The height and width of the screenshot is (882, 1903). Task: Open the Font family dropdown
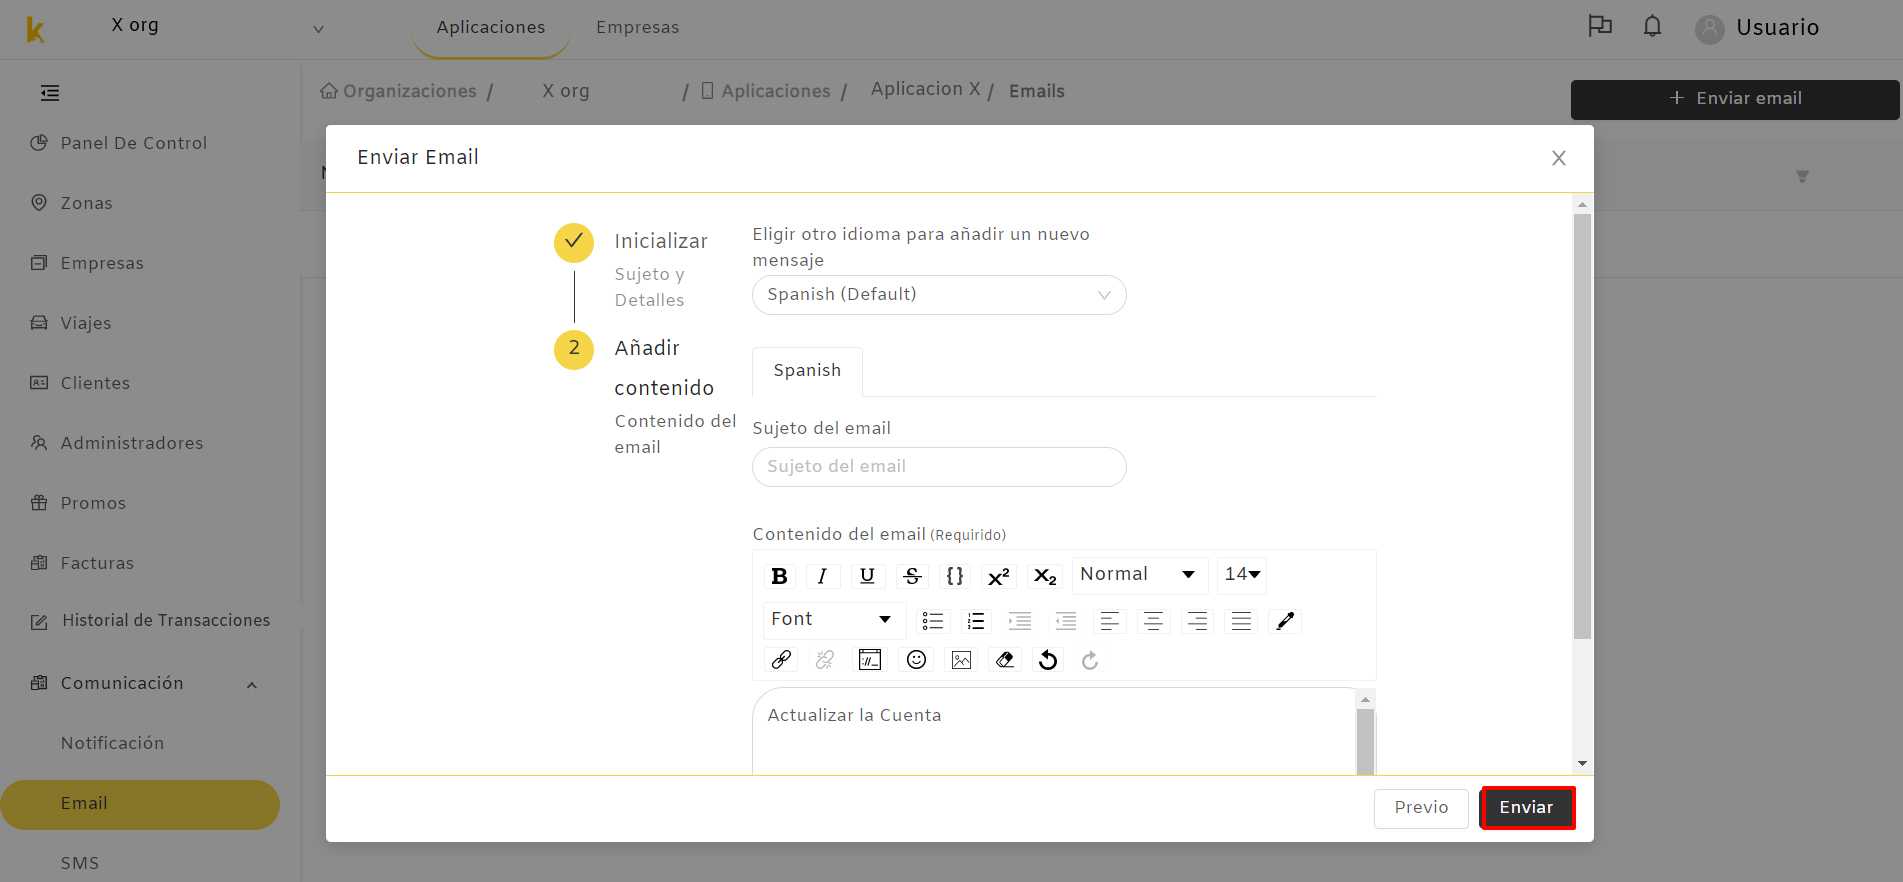[x=833, y=619]
